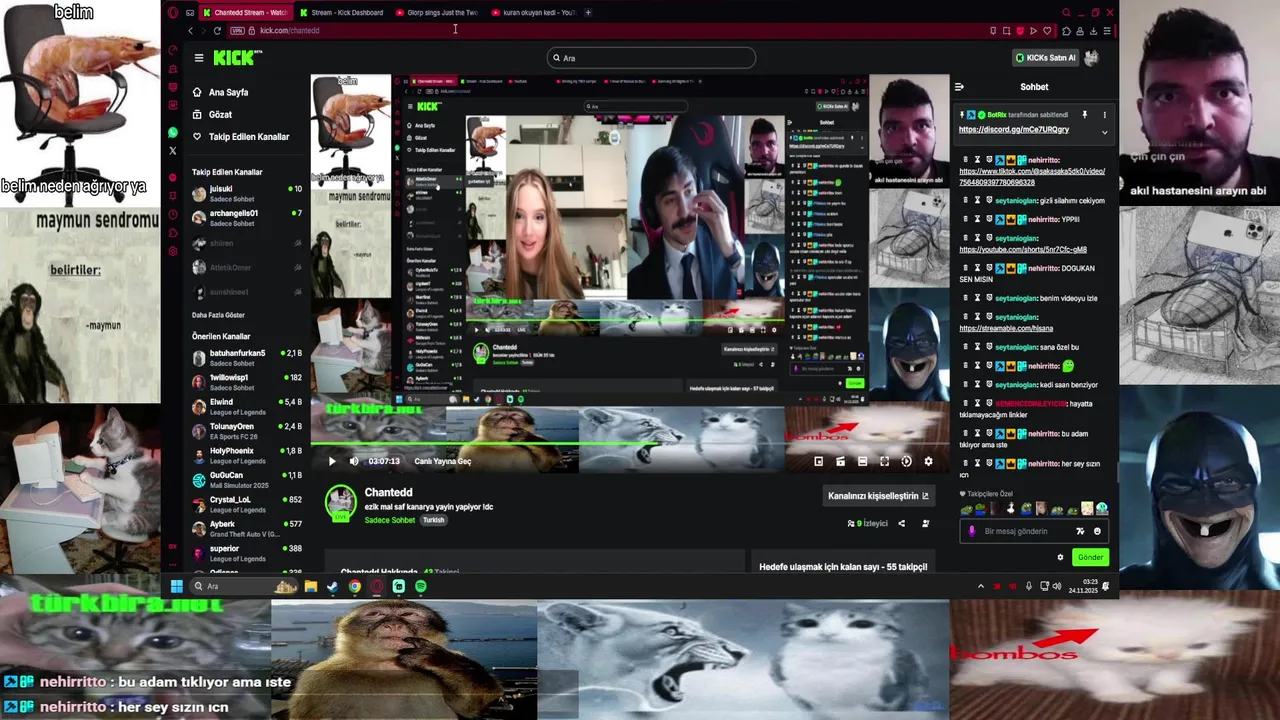Open the Crystal_LoL recommended channel

coord(247,504)
